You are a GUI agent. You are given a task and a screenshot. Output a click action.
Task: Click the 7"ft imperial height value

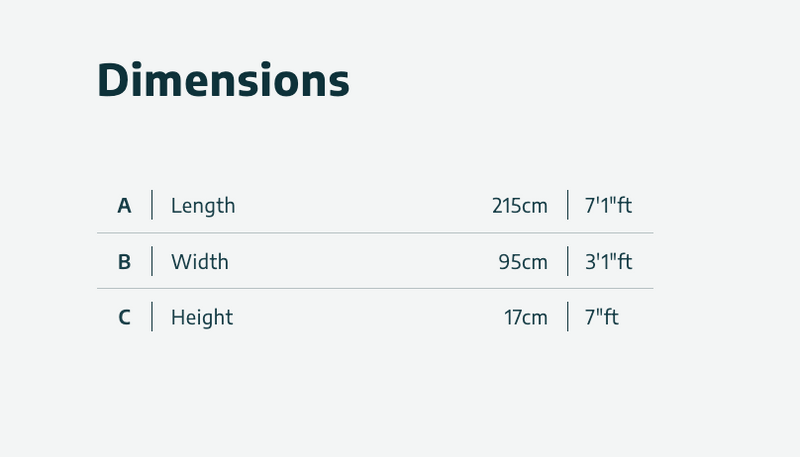(602, 318)
